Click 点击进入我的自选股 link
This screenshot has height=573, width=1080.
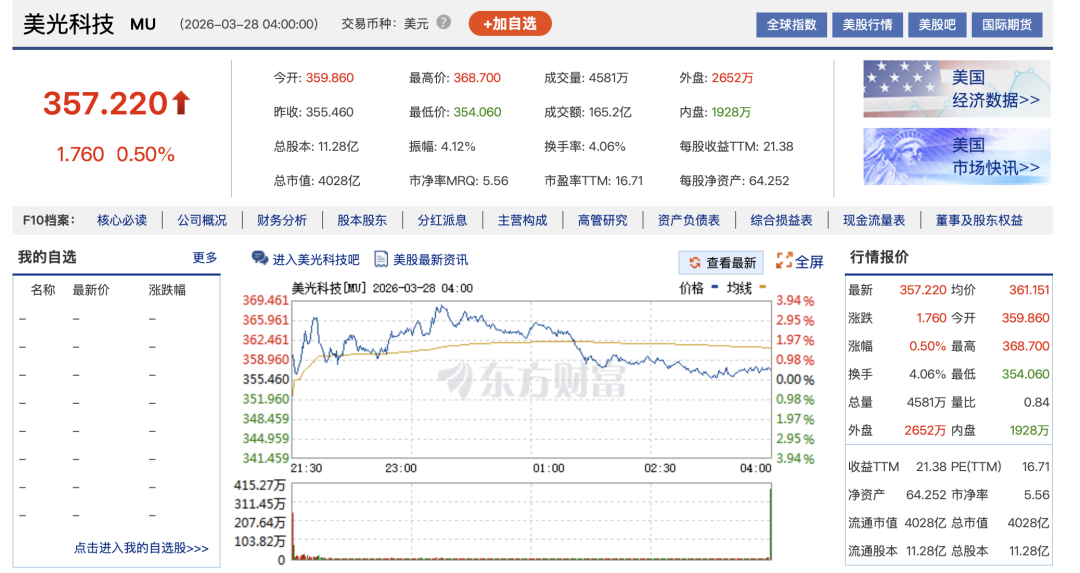point(141,548)
